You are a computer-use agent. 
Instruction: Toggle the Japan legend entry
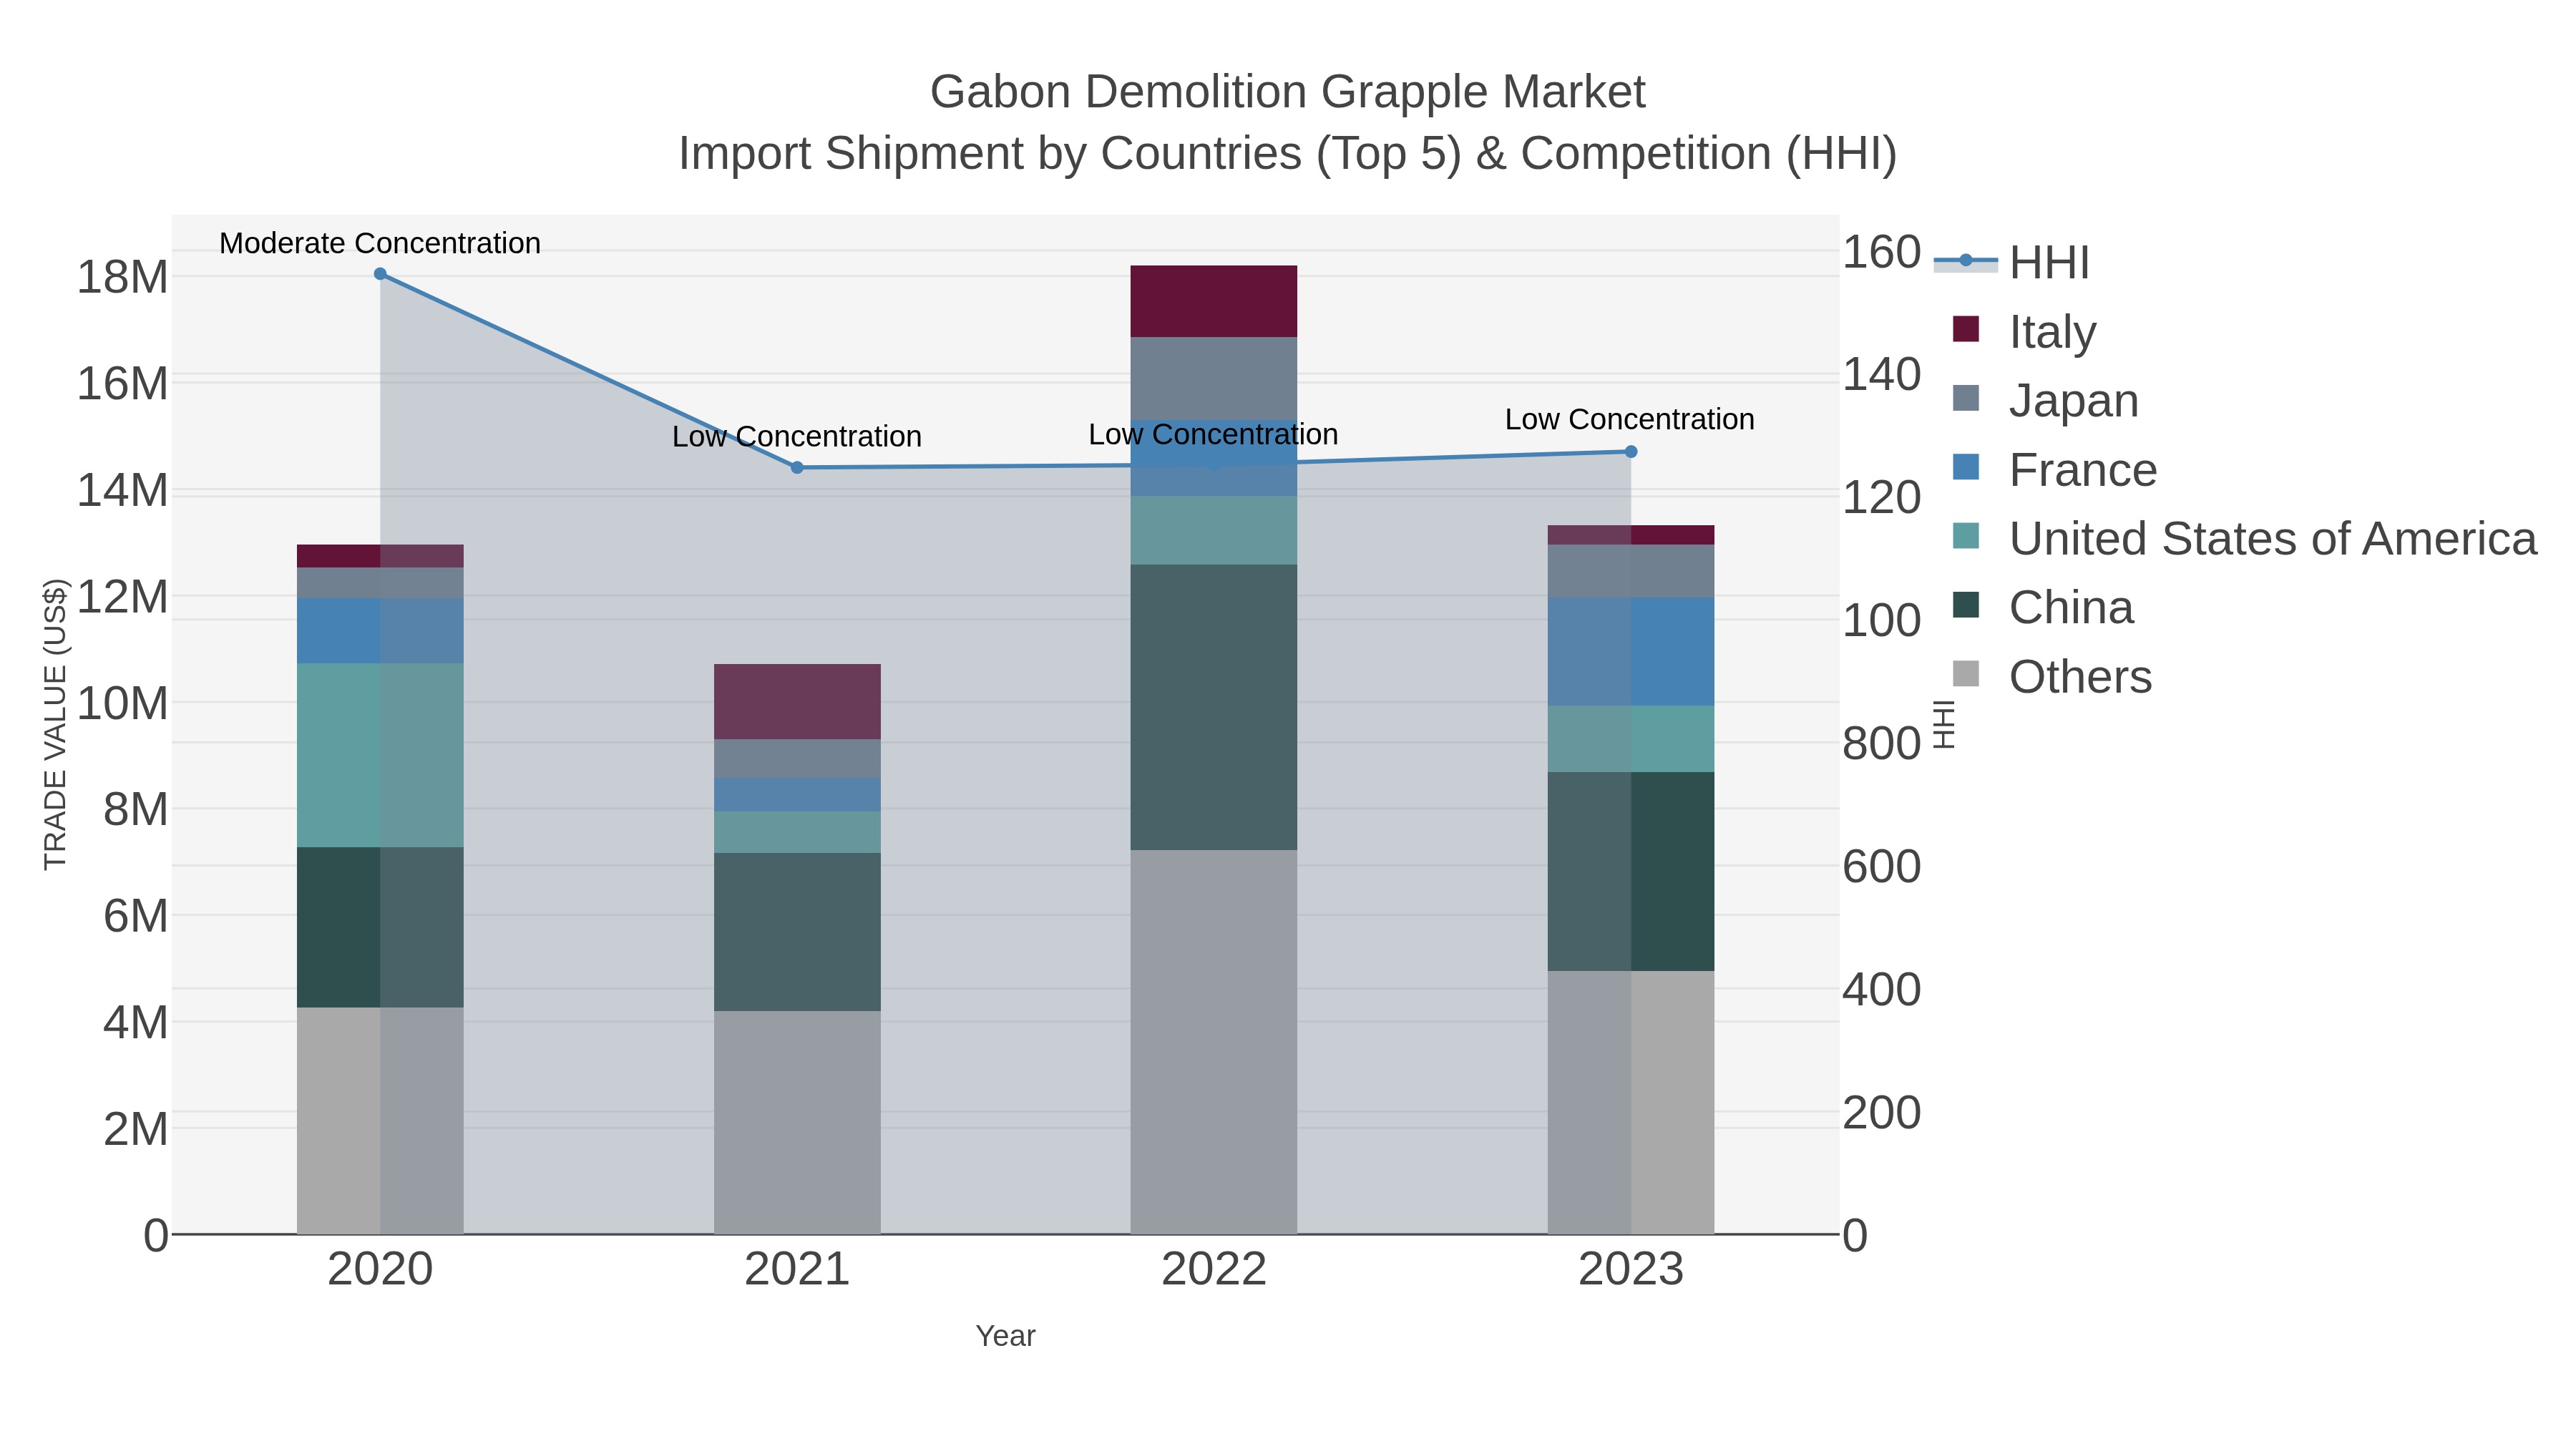pyautogui.click(x=2045, y=400)
